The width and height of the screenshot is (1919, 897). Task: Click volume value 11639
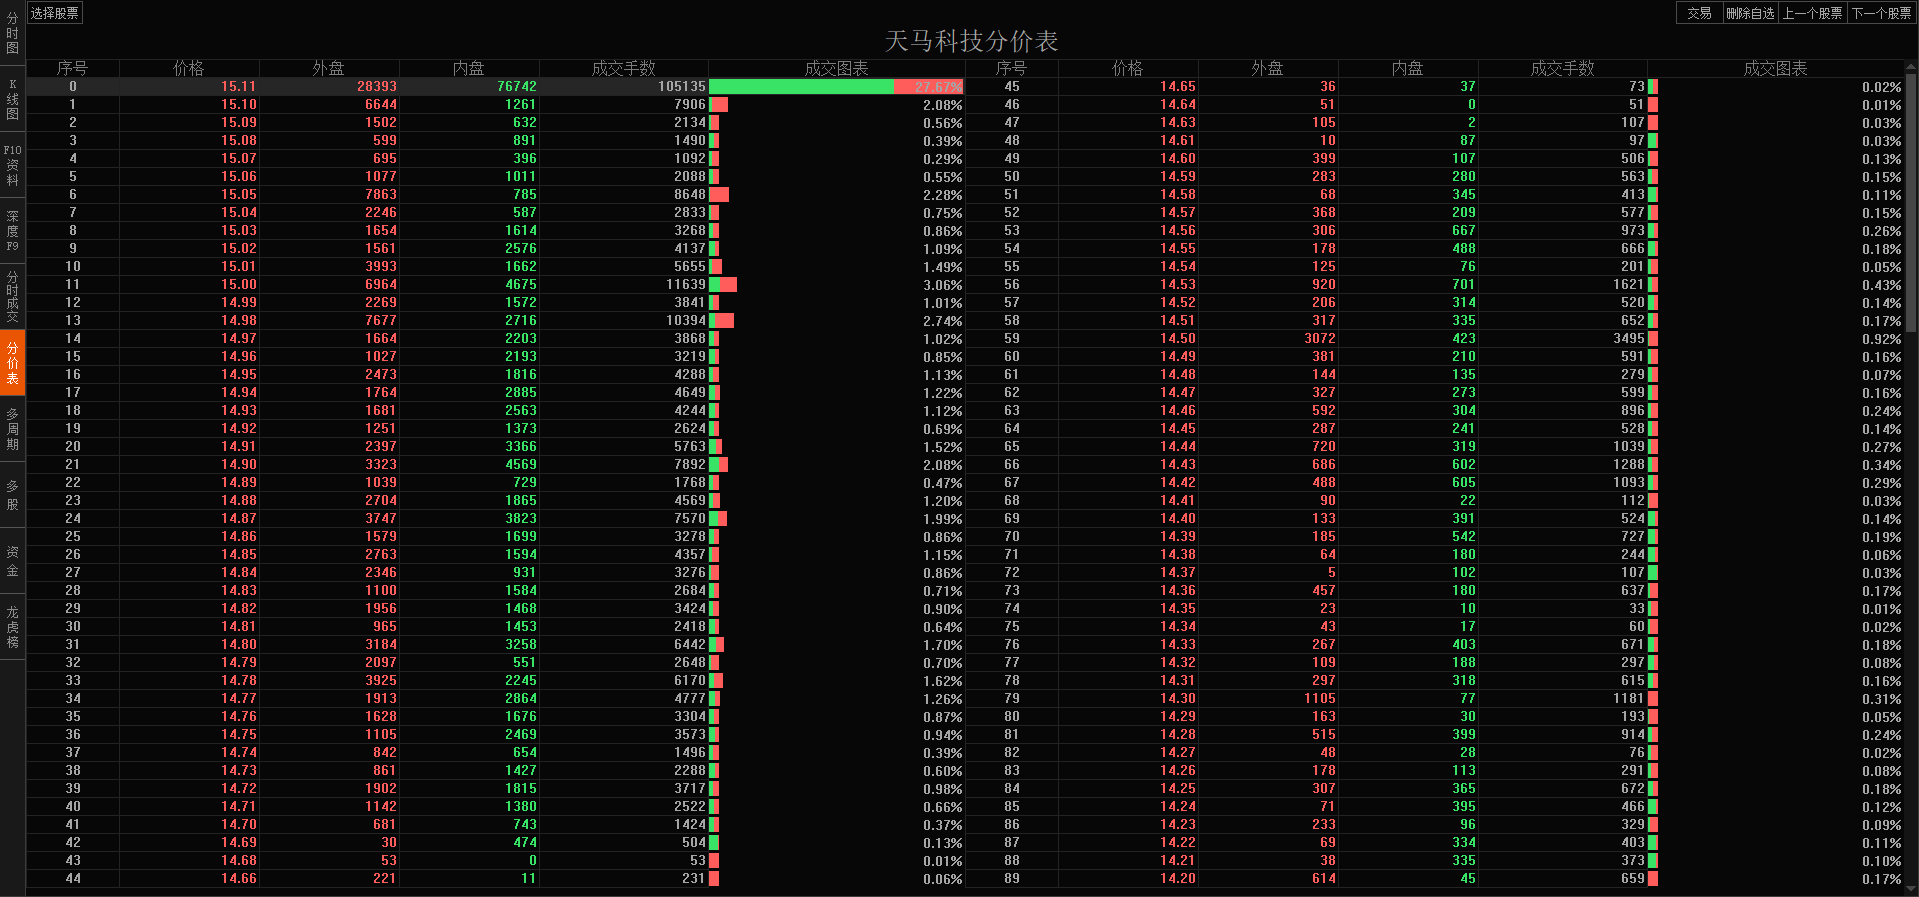click(686, 285)
